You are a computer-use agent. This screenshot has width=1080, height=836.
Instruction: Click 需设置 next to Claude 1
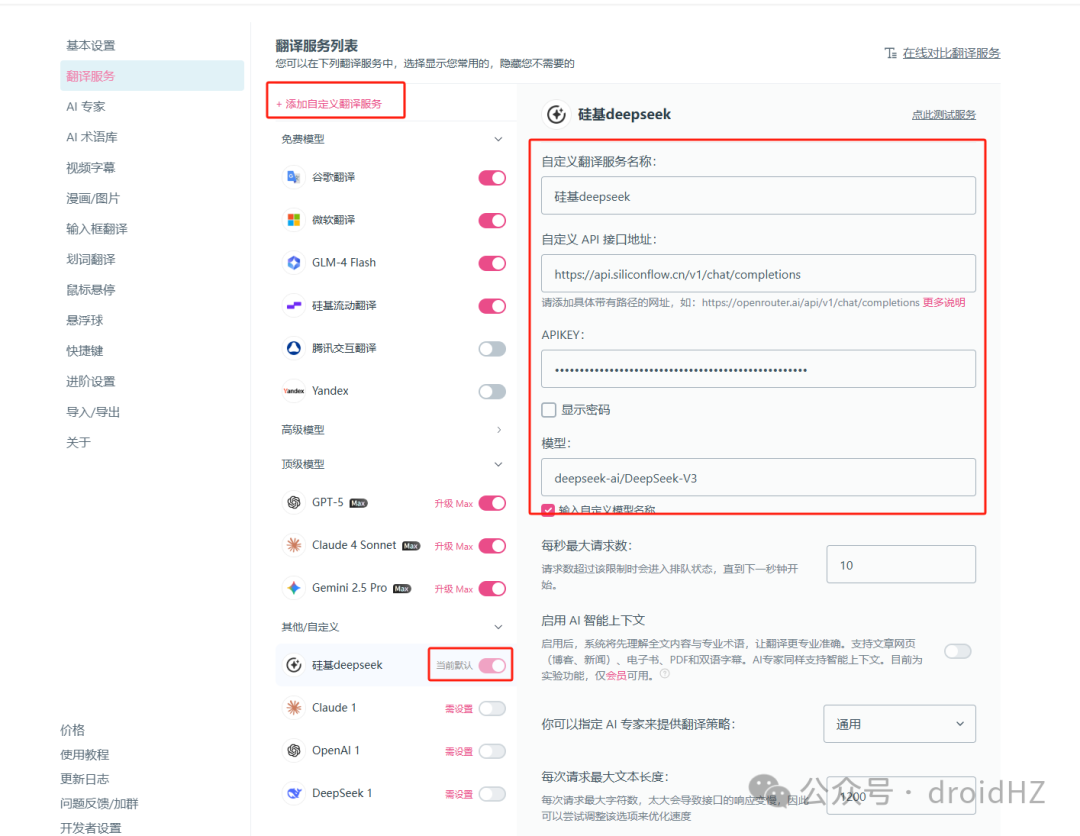459,709
